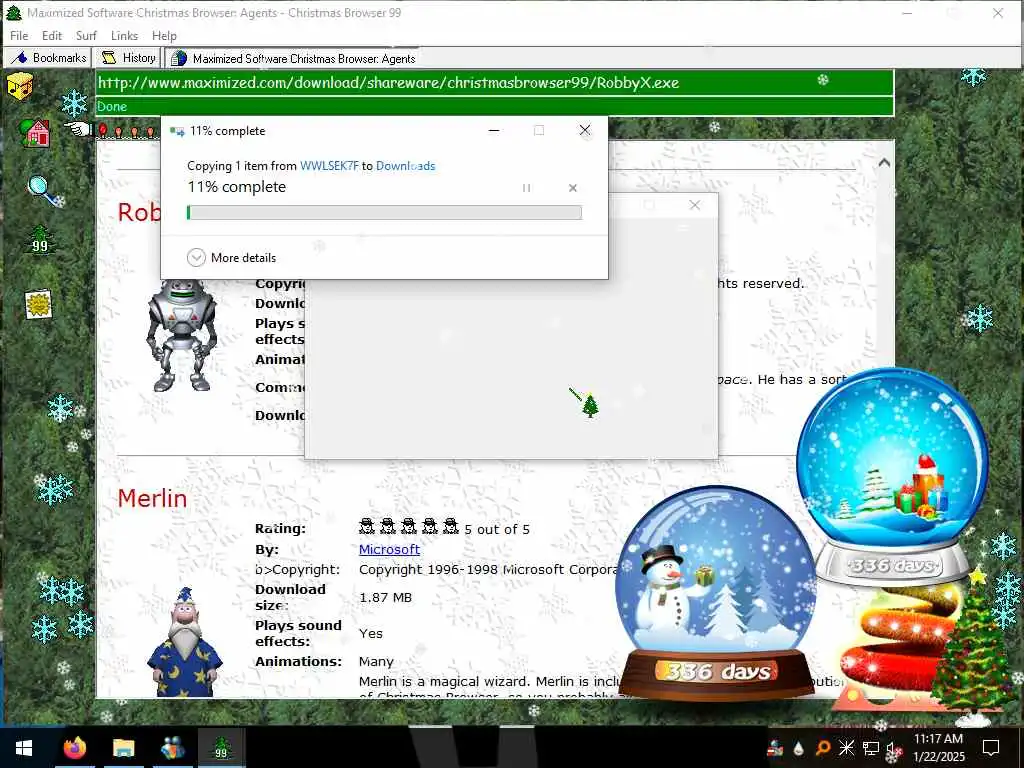Switch to the Bookmarks tab

click(48, 58)
